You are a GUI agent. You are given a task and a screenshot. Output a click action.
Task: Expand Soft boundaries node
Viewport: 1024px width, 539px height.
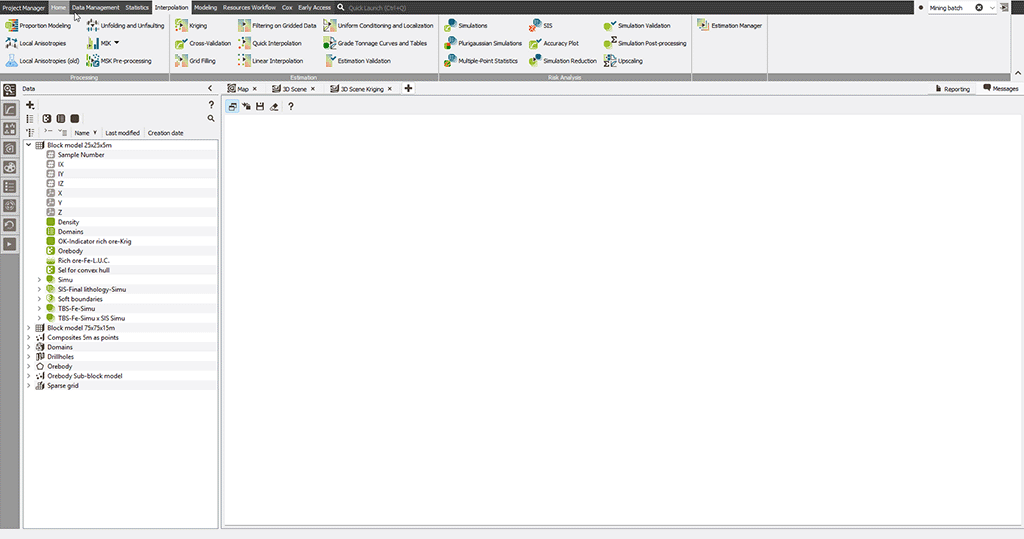click(39, 299)
